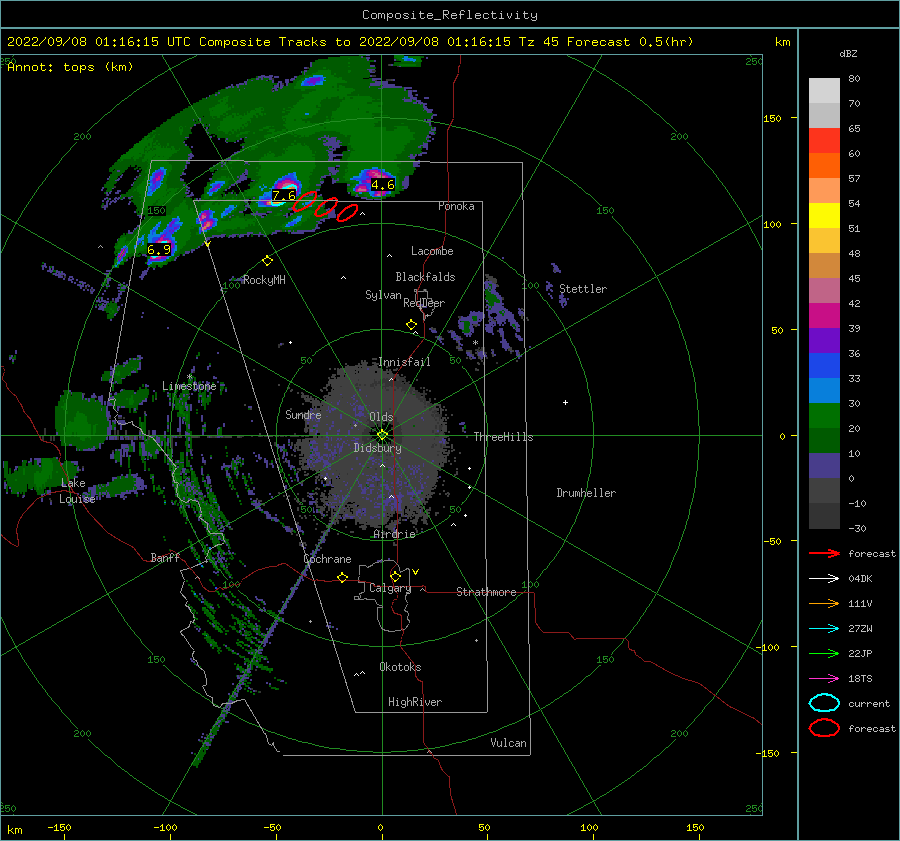
Task: Click the Banff town label
Action: [165, 557]
